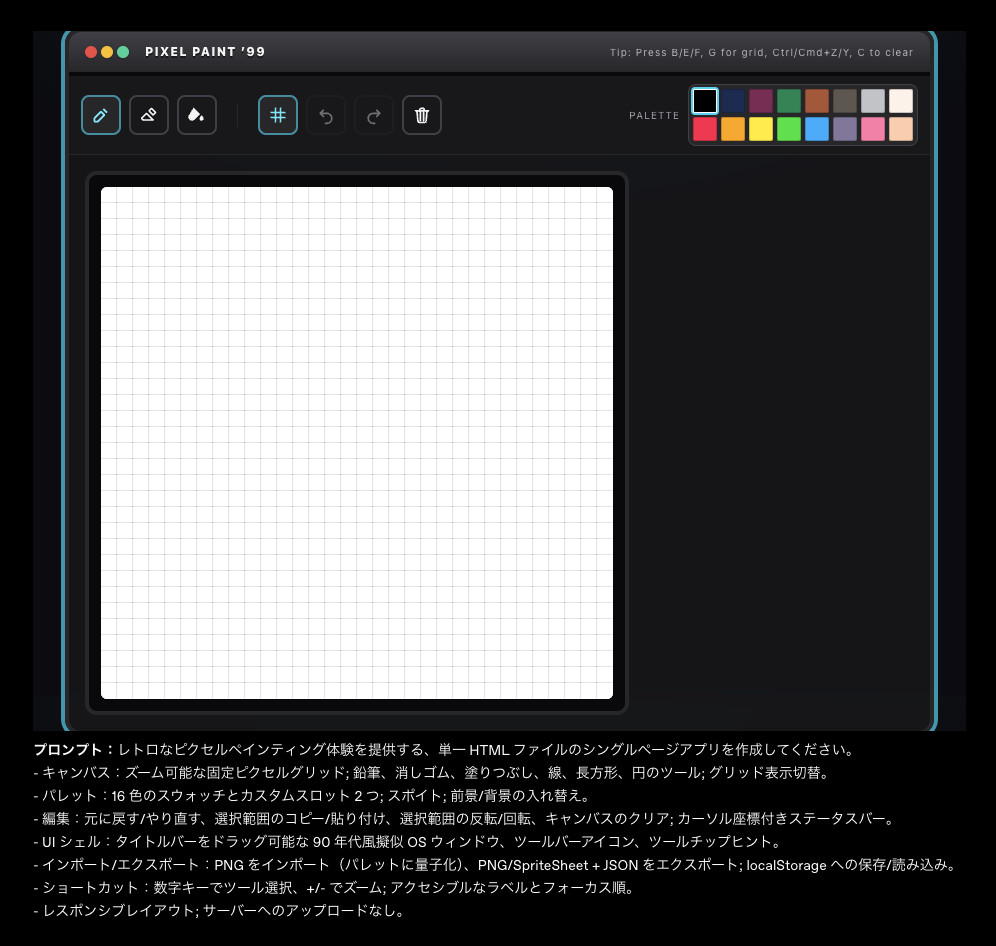Pick the peach swatch
Screen dimensions: 996x946
pyautogui.click(x=901, y=129)
